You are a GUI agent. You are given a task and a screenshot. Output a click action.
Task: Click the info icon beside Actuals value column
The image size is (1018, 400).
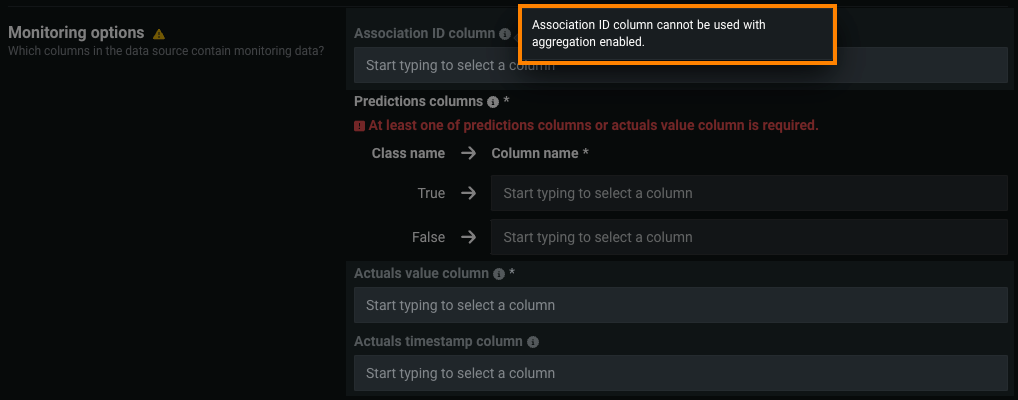click(498, 273)
